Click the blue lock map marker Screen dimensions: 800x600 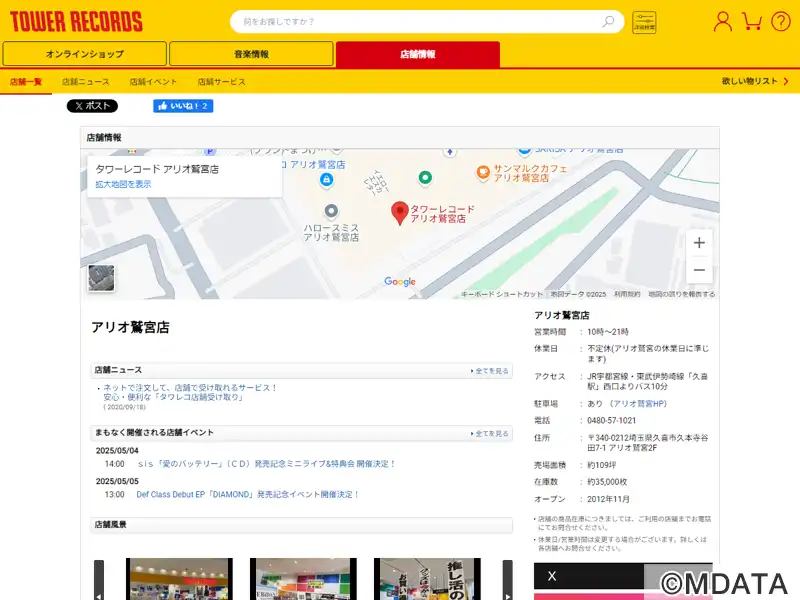point(327,180)
